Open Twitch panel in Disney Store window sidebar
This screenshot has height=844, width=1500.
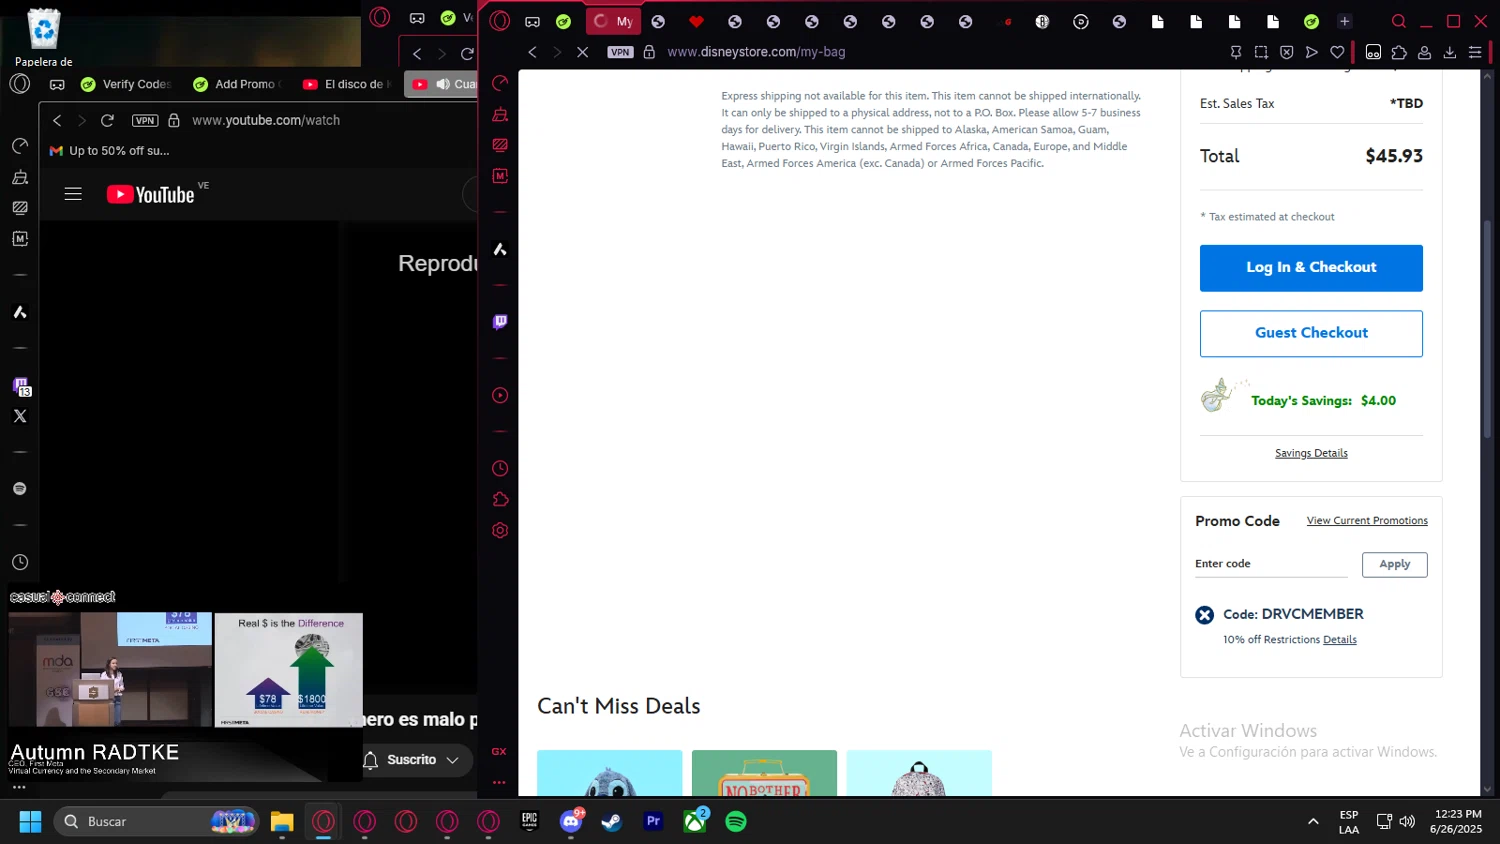(500, 322)
